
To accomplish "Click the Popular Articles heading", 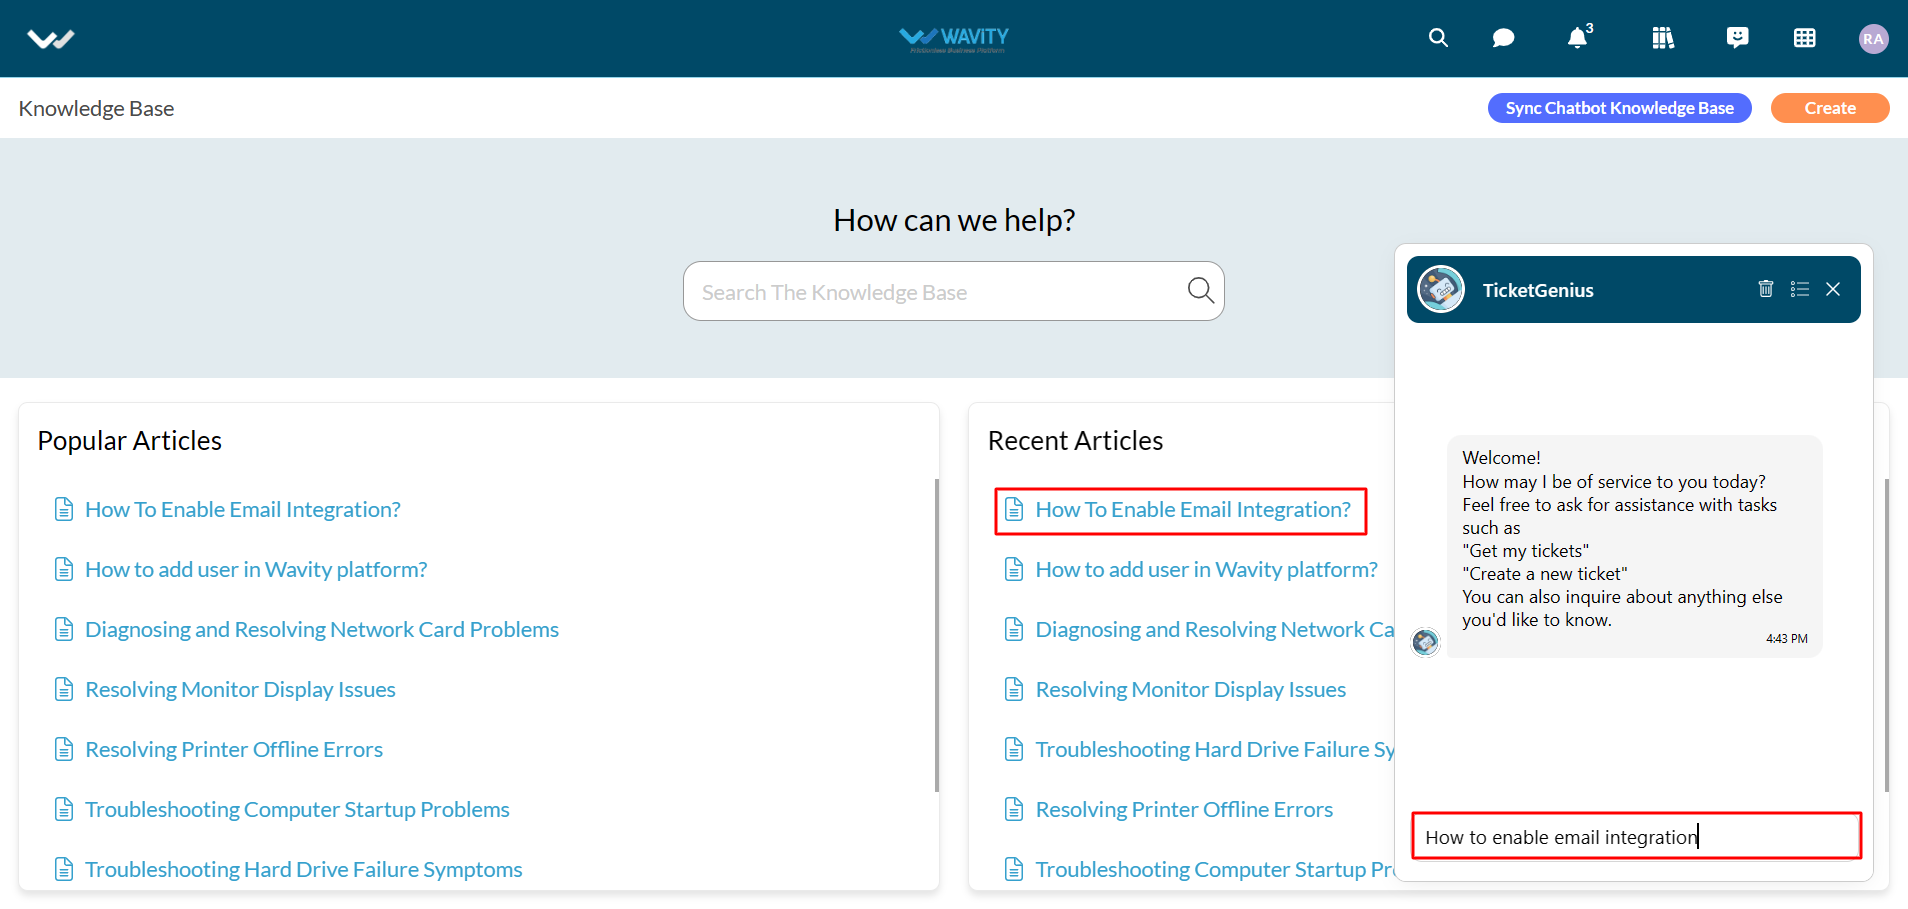I will (x=130, y=441).
